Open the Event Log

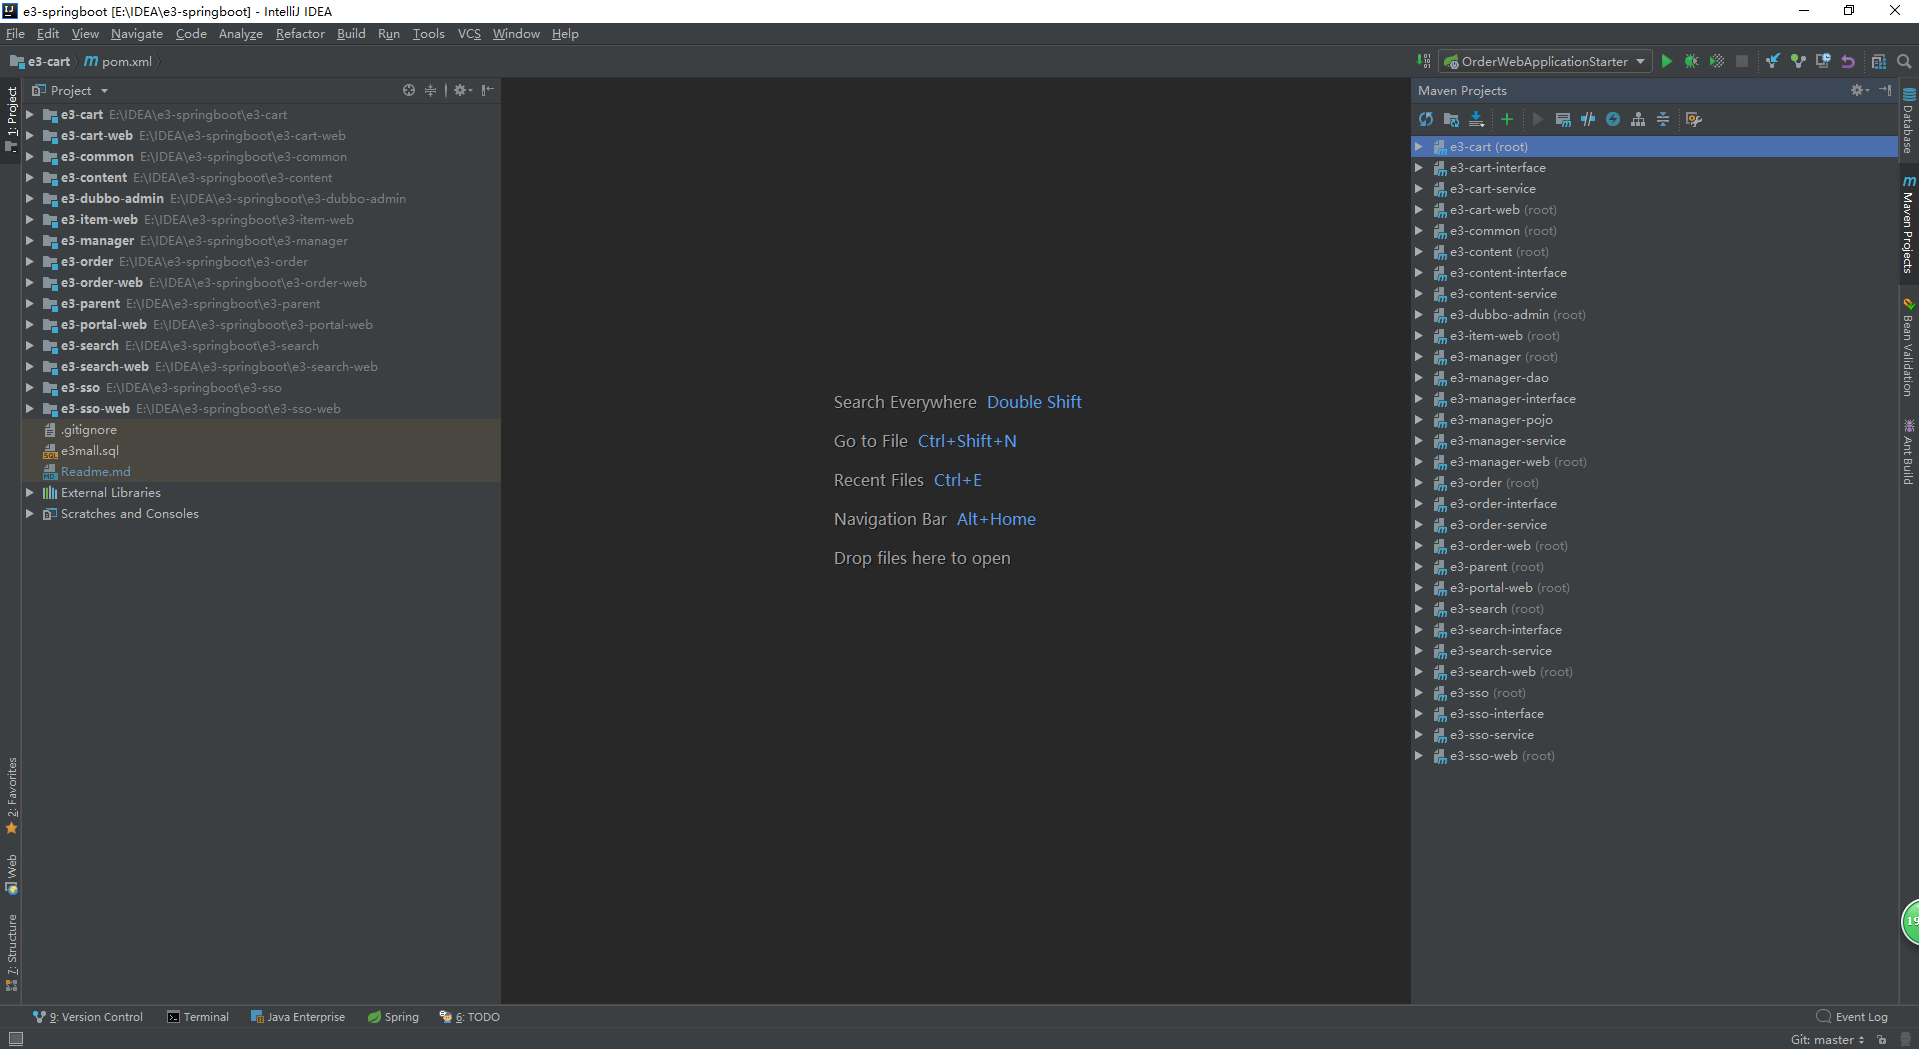(1852, 1017)
